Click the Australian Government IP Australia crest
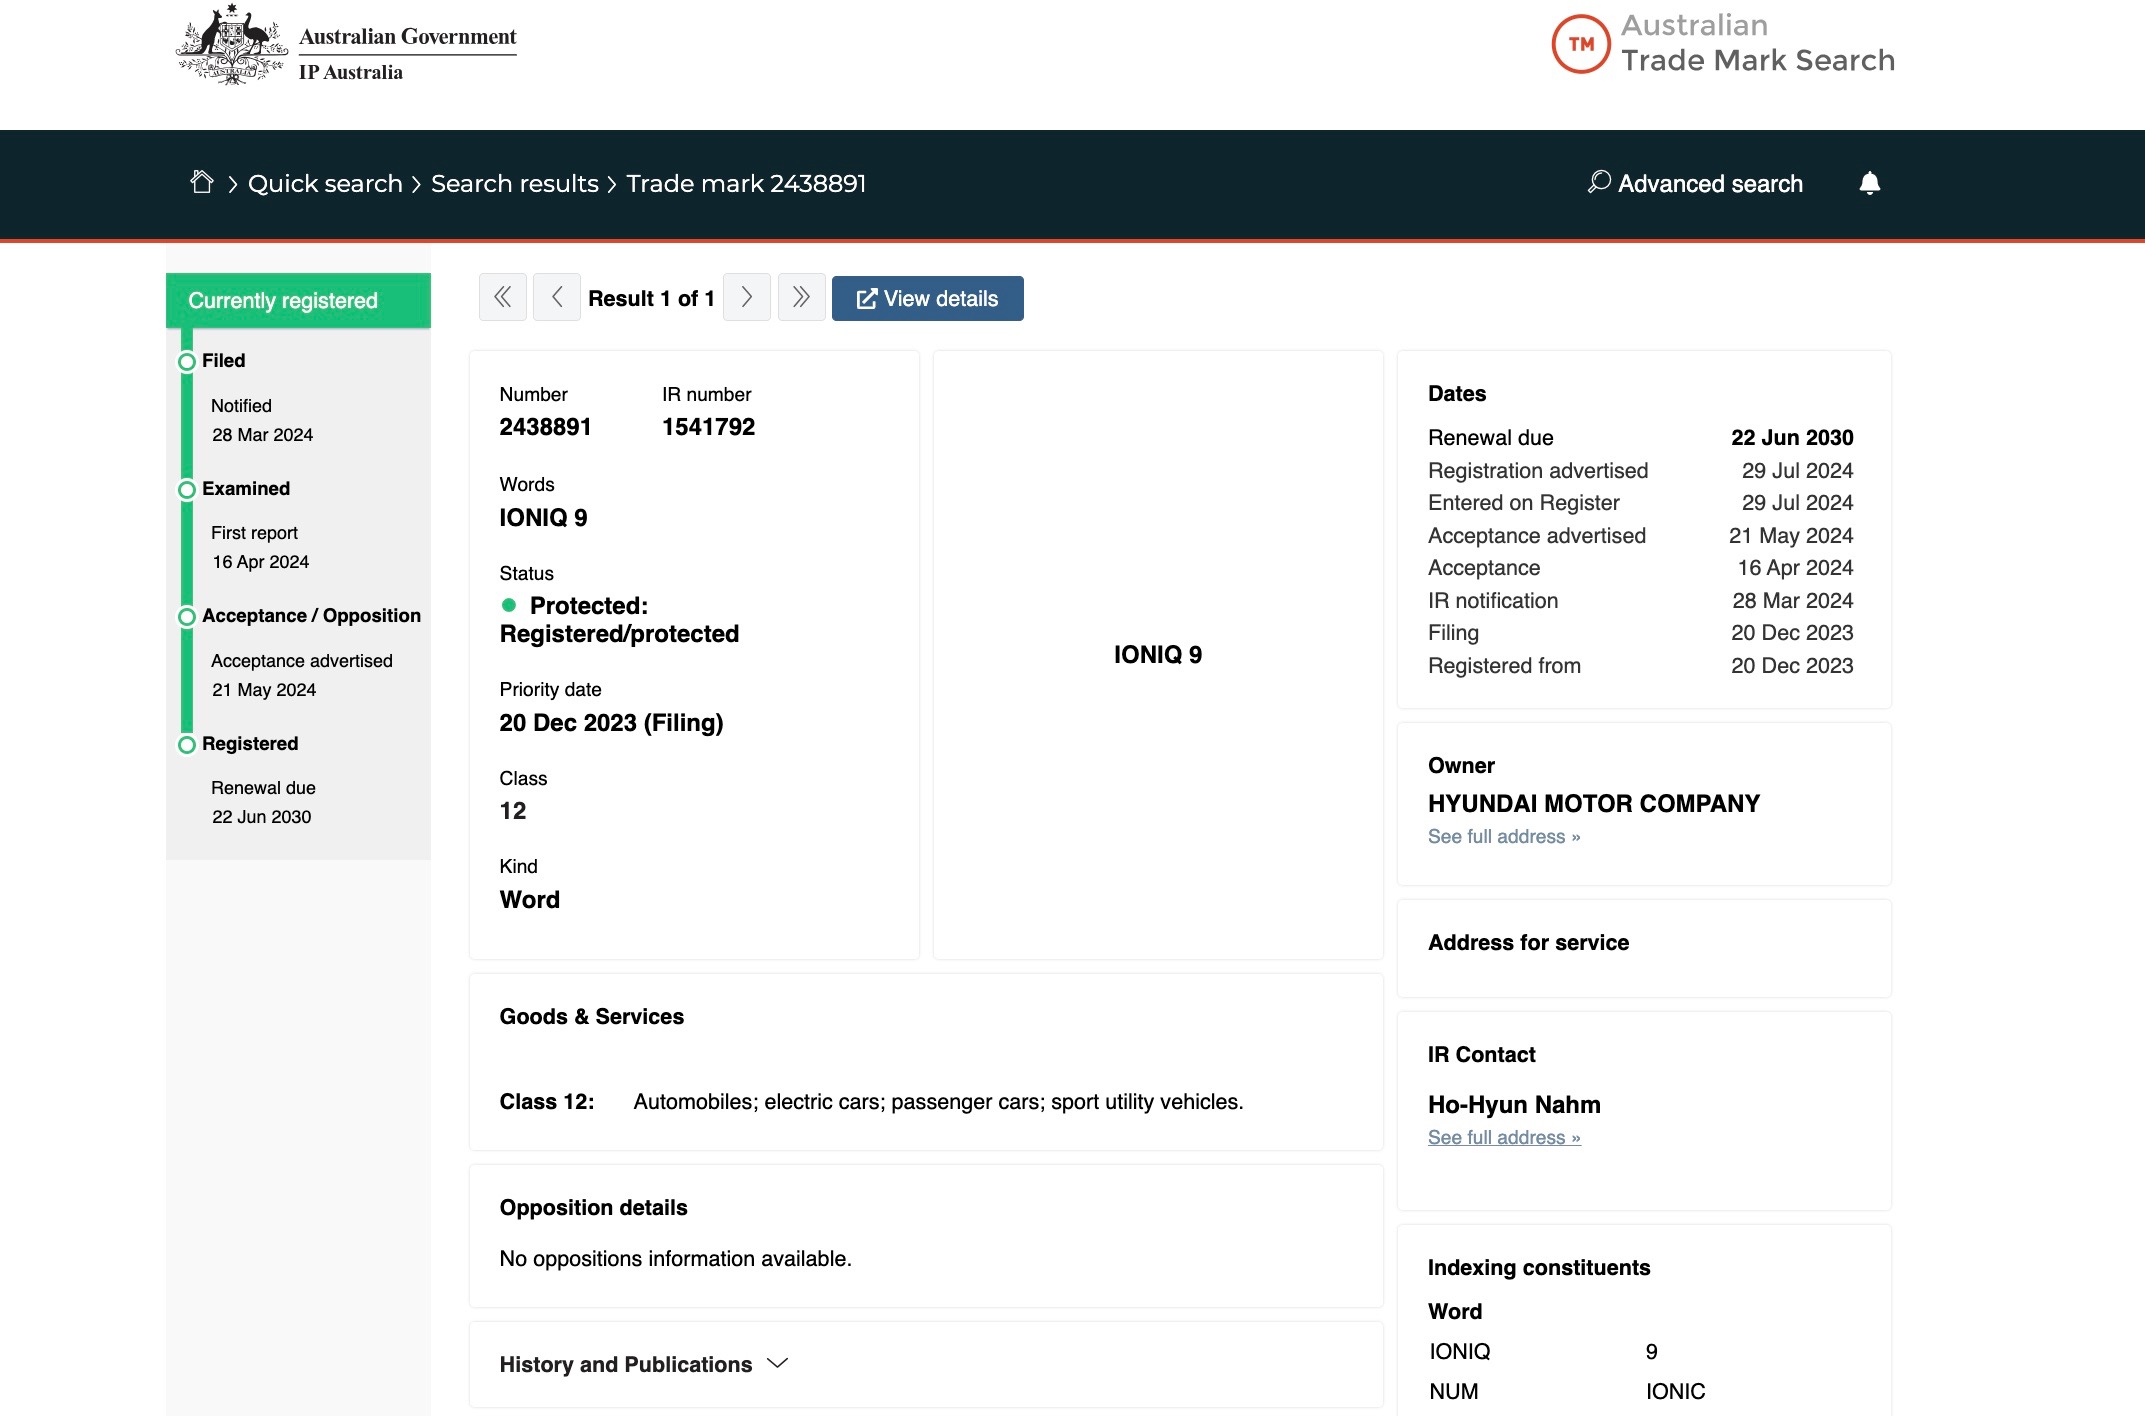 [x=232, y=45]
